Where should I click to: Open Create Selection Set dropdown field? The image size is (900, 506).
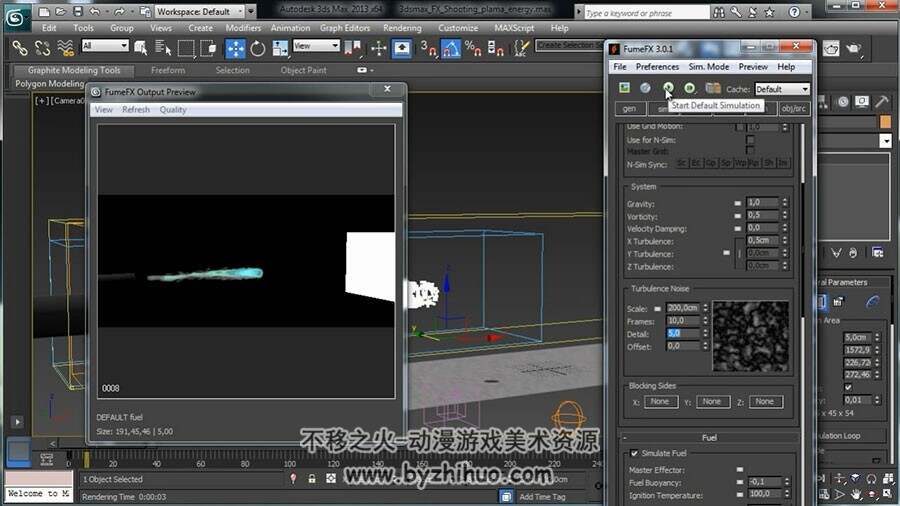[569, 45]
